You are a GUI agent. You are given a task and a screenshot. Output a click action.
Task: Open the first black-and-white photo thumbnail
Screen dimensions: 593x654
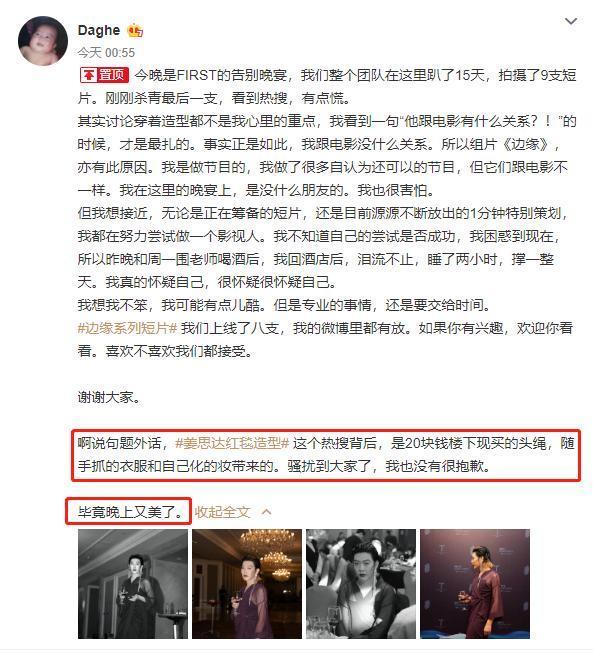coord(133,584)
